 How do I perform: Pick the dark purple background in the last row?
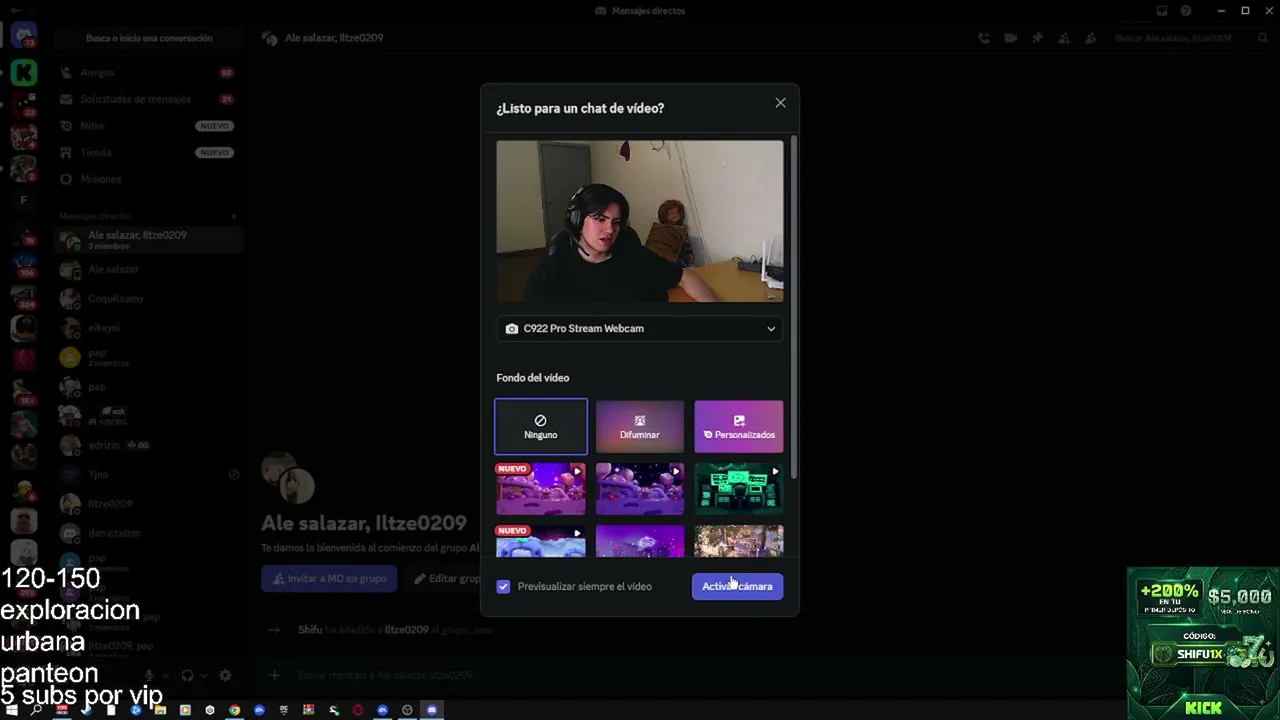coord(640,541)
